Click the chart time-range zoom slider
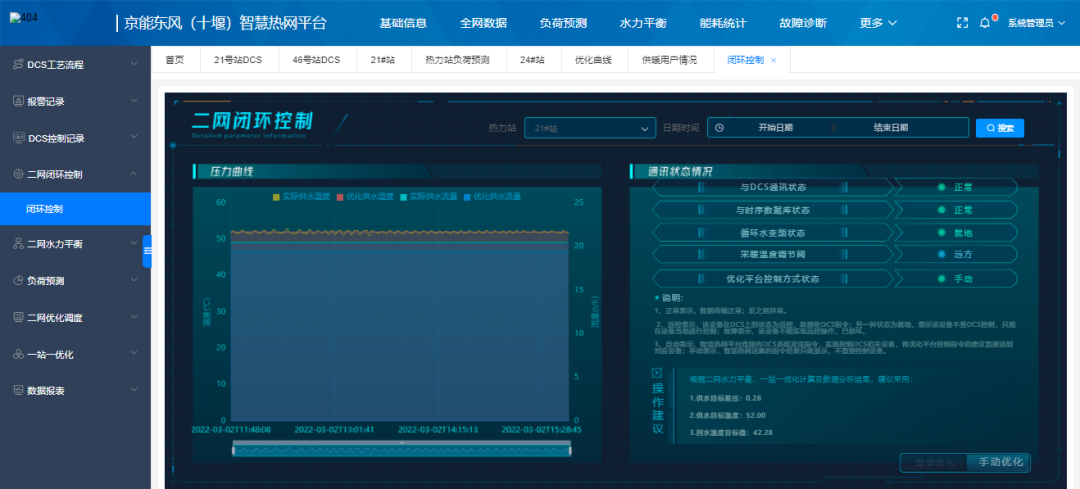 pos(400,451)
